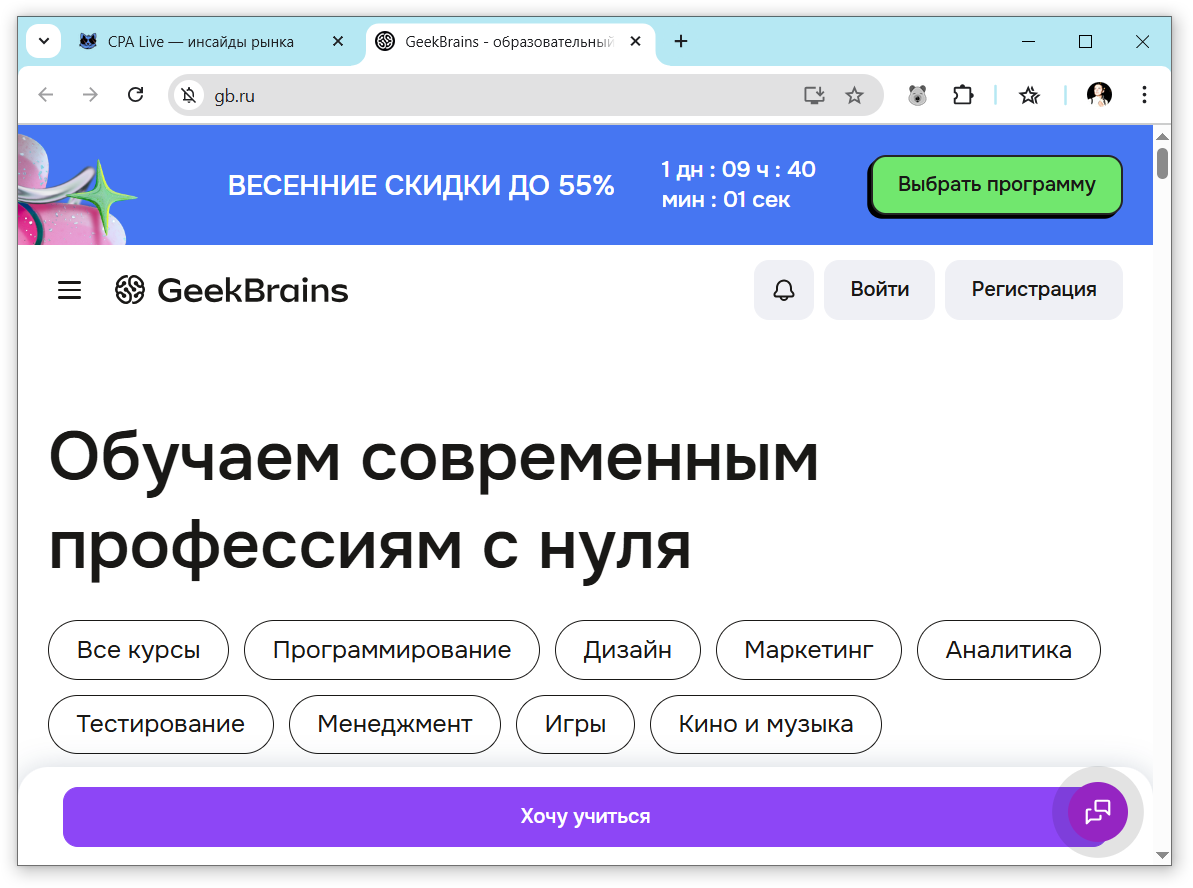Open the Extensions puzzle icon
This screenshot has width=1193, height=888.
click(x=963, y=95)
